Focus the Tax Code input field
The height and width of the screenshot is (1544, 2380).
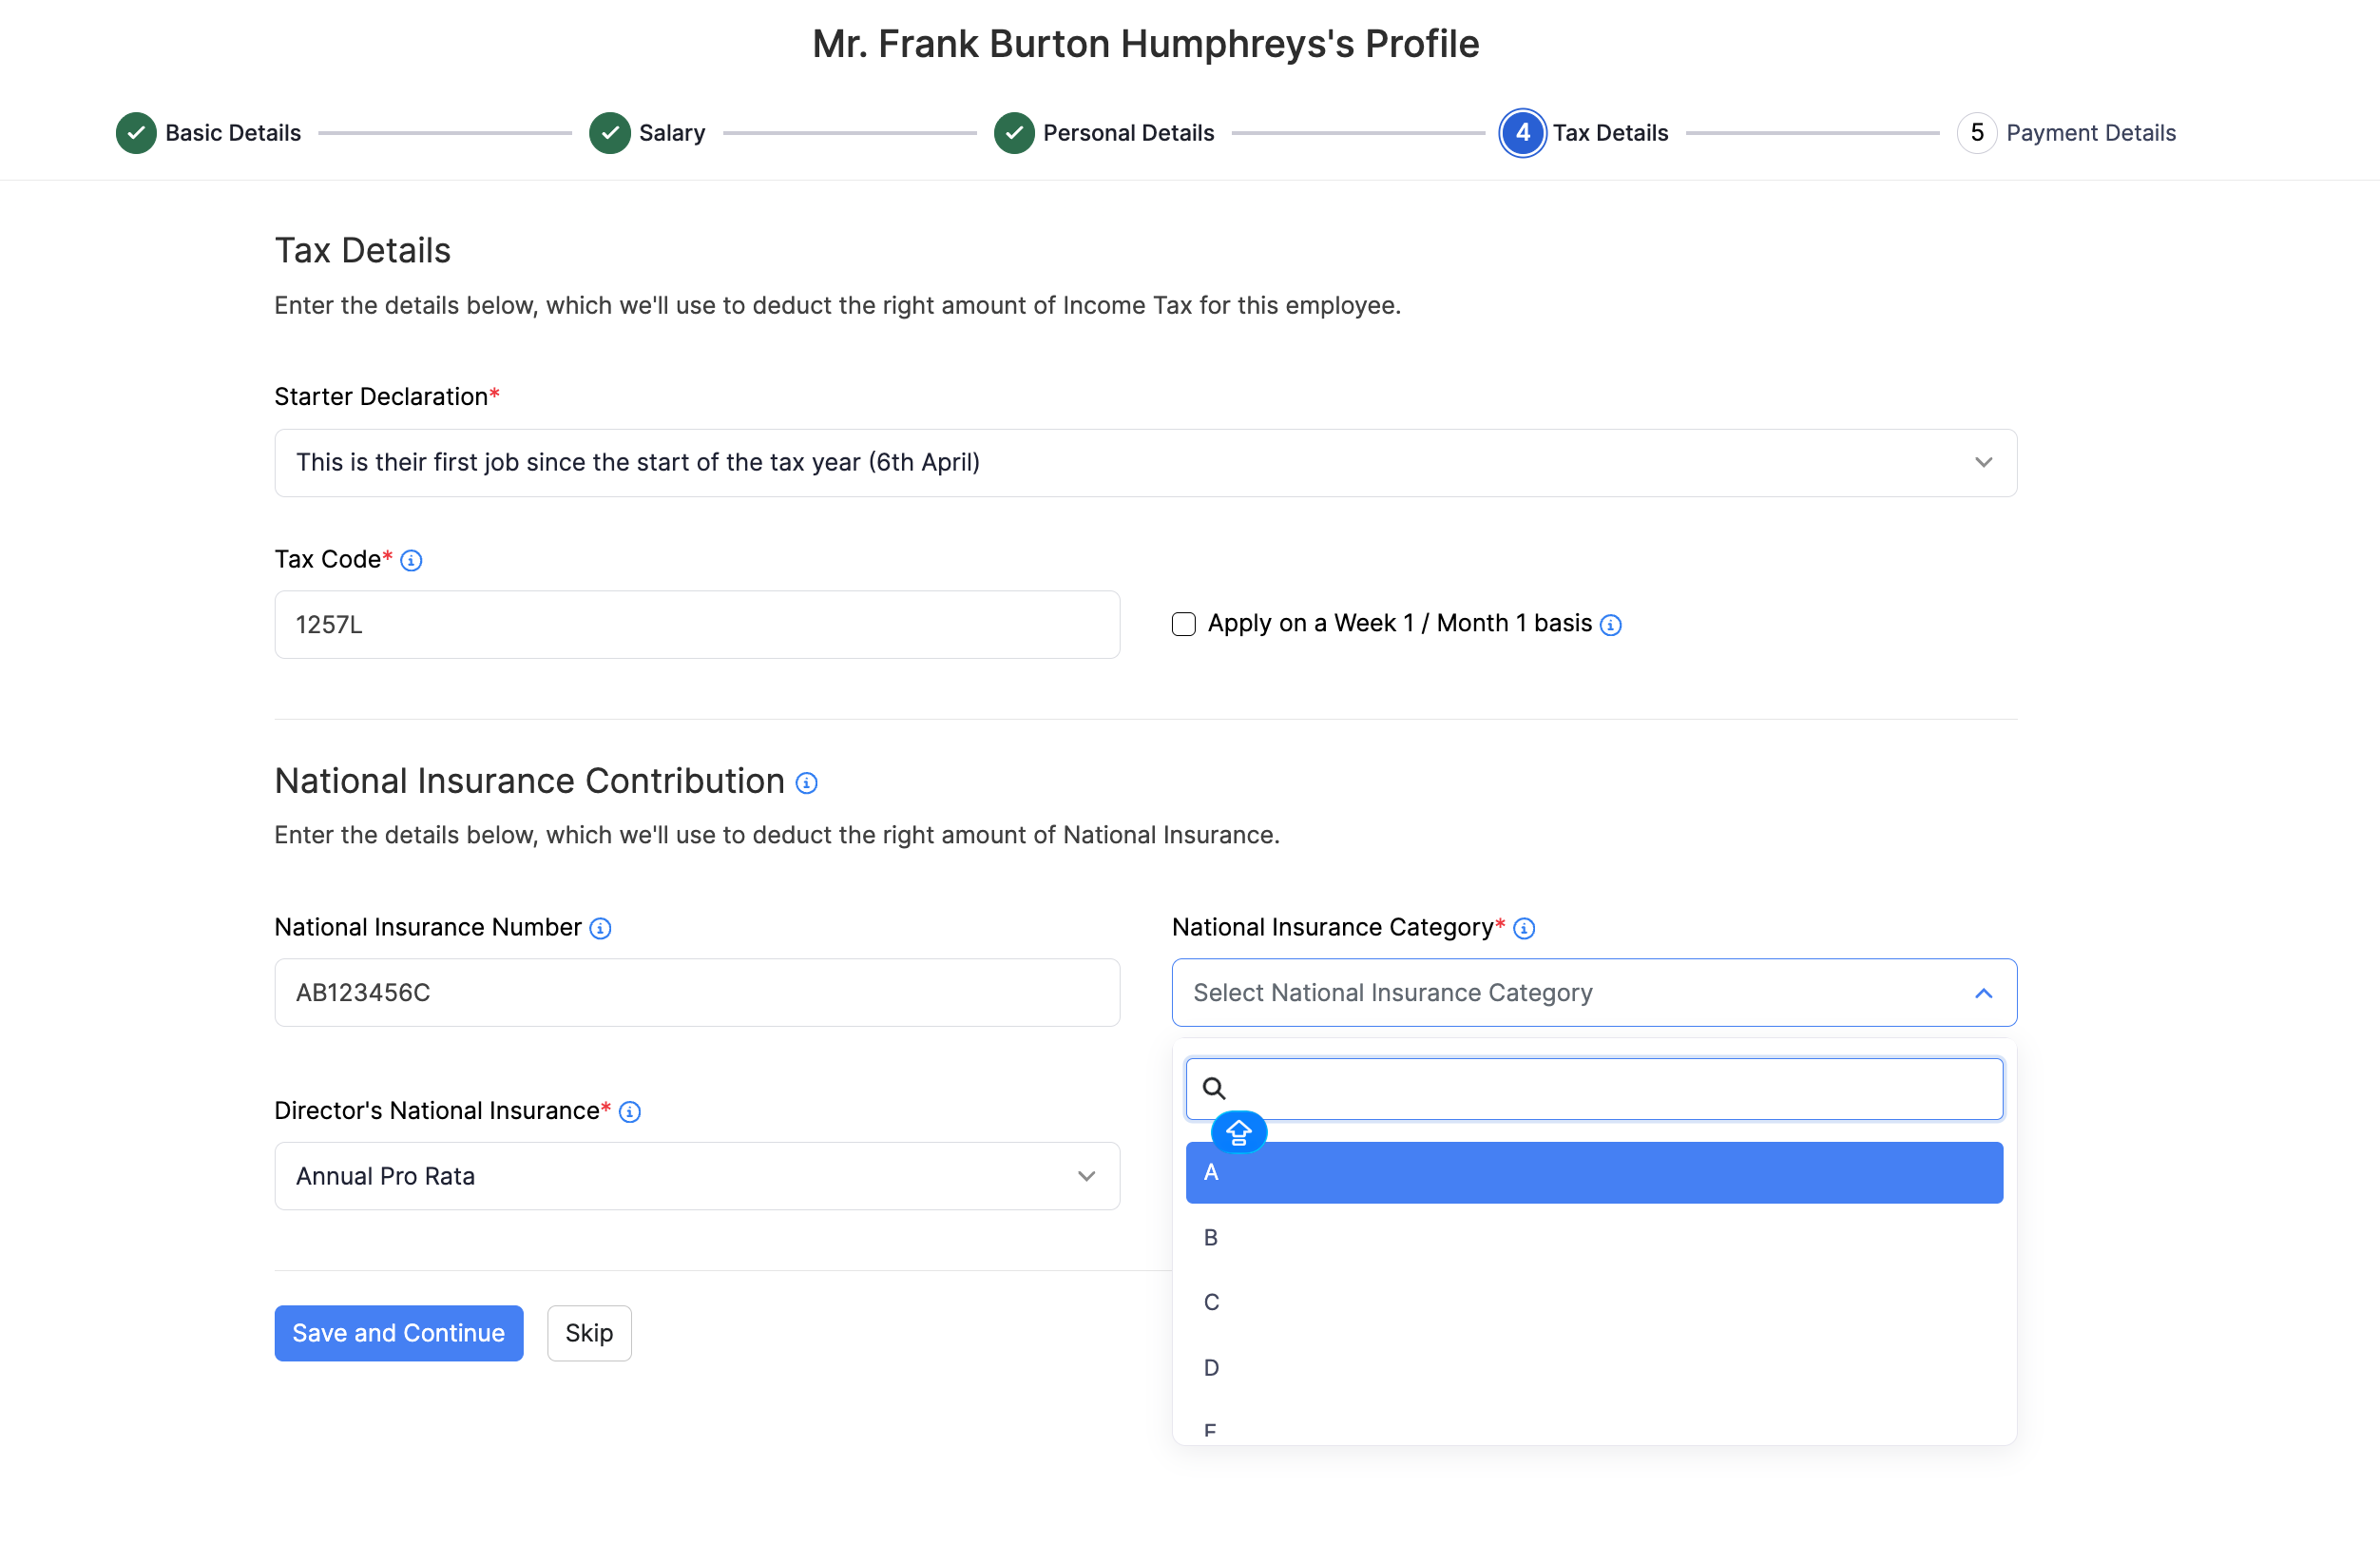pyautogui.click(x=697, y=625)
